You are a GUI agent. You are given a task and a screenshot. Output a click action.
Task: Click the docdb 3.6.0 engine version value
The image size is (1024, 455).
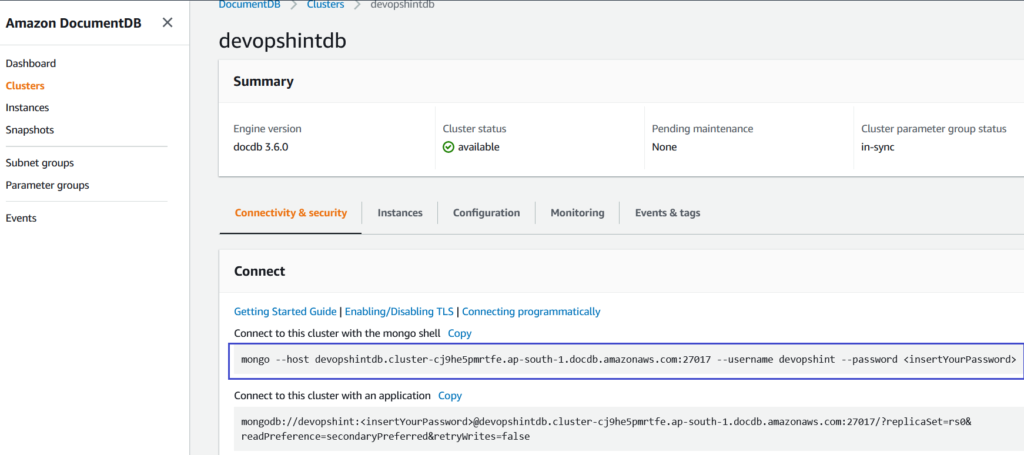click(x=261, y=148)
